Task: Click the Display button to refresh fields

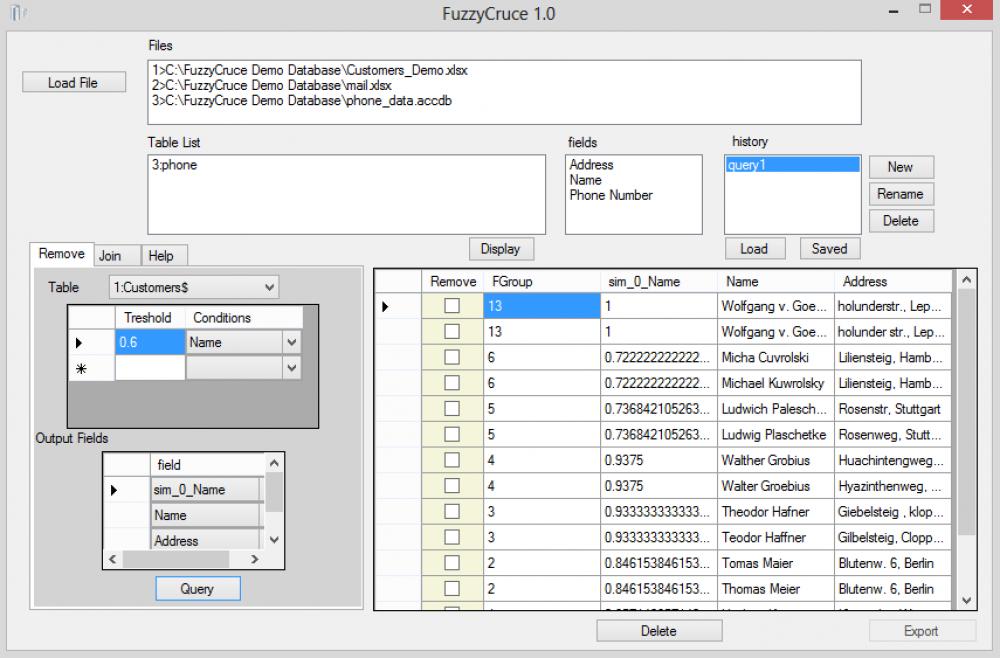Action: tap(501, 248)
